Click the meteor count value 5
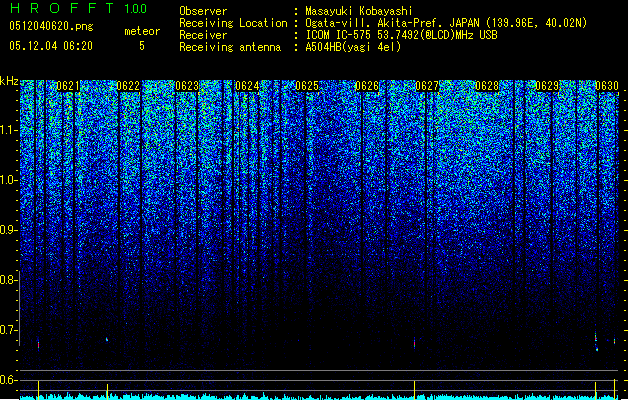Viewport: 629px width, 400px height. pos(142,46)
